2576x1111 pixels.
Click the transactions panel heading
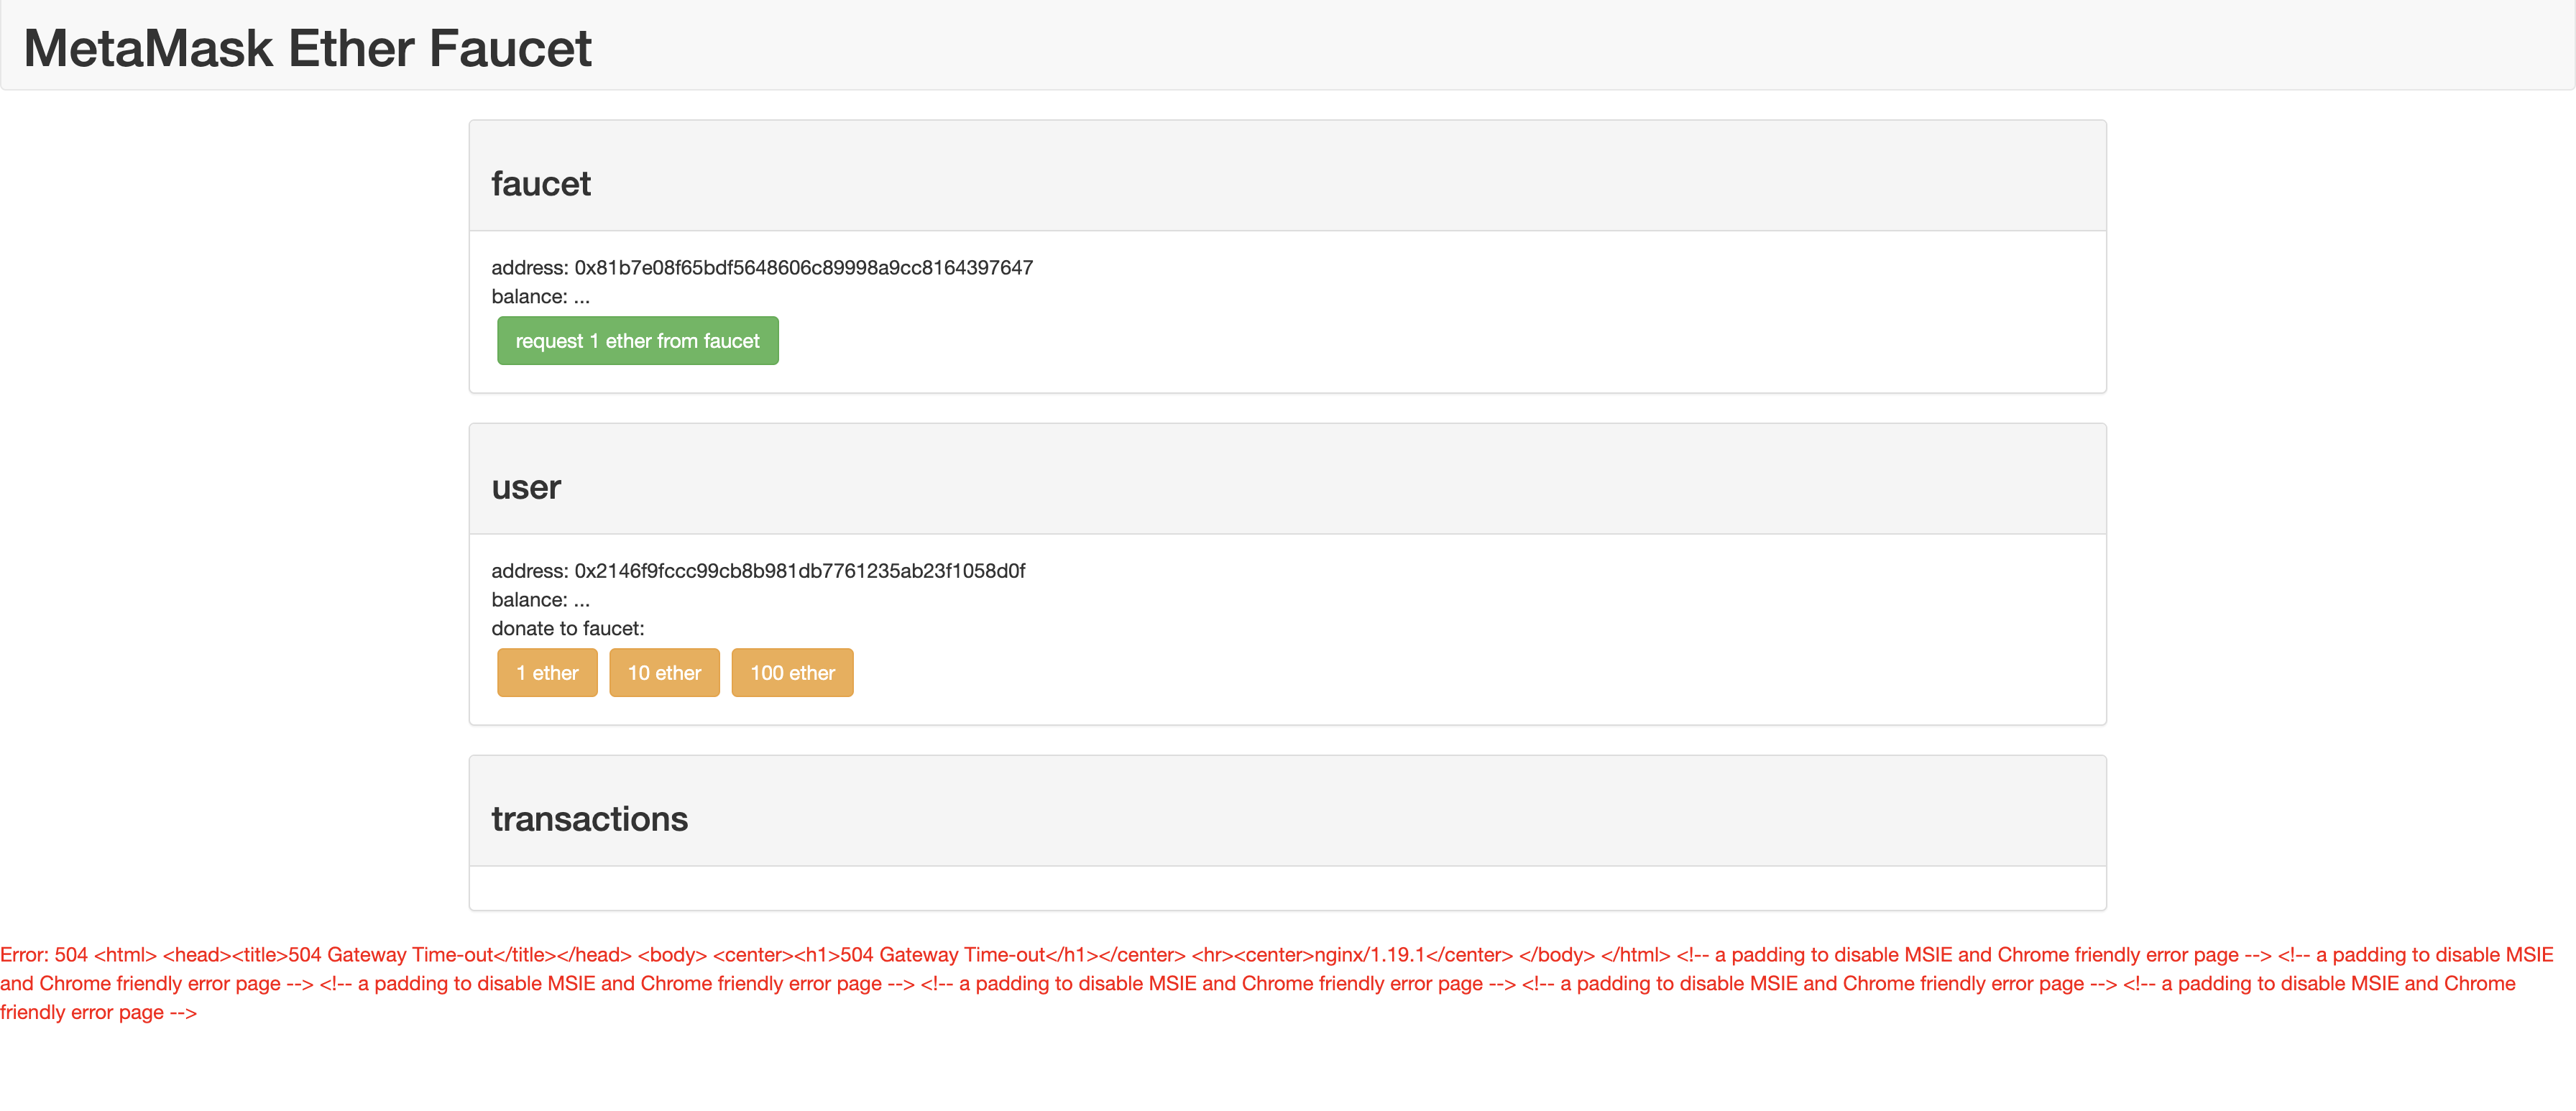(589, 819)
